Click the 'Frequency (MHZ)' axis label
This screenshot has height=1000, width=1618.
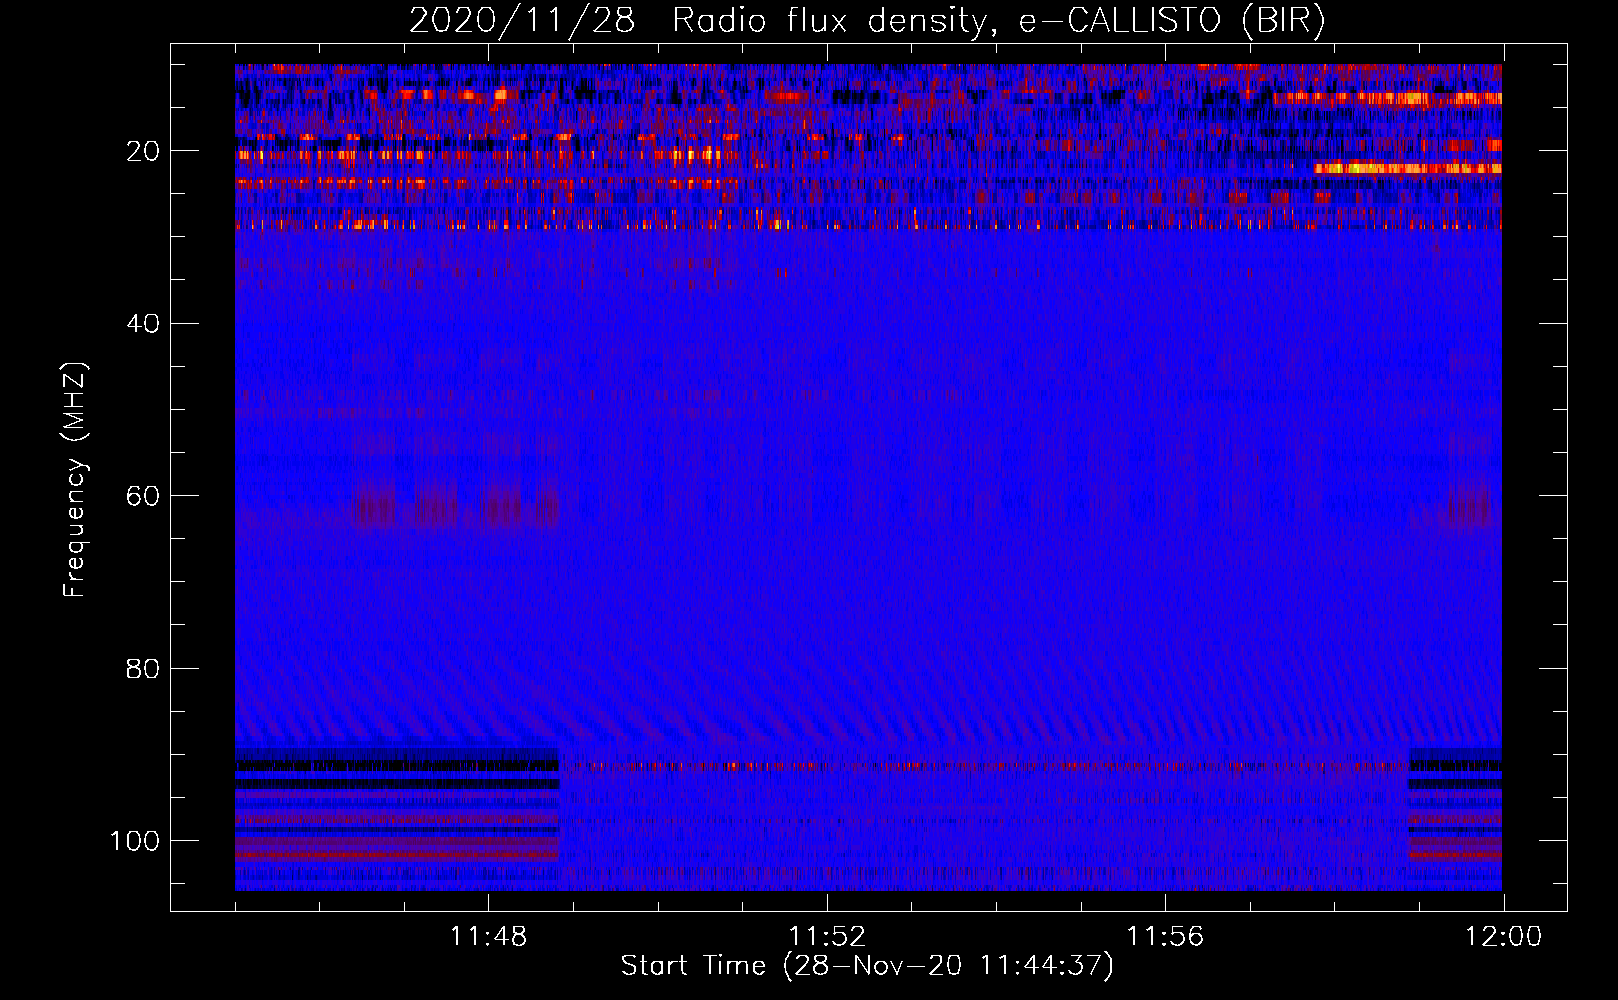click(75, 479)
